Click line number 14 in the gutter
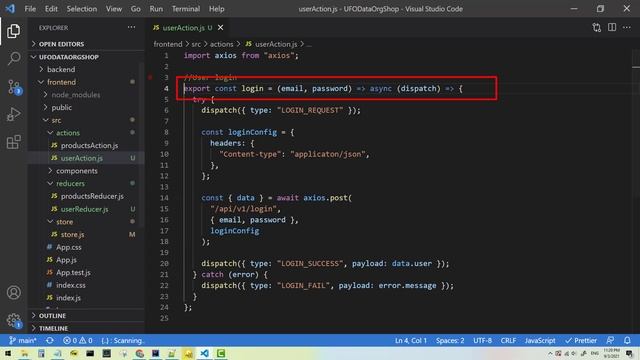640x360 pixels. pyautogui.click(x=164, y=198)
